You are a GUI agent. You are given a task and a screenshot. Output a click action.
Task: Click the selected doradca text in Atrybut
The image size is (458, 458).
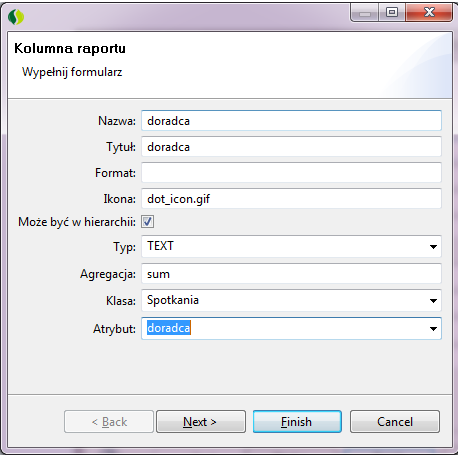pos(169,328)
